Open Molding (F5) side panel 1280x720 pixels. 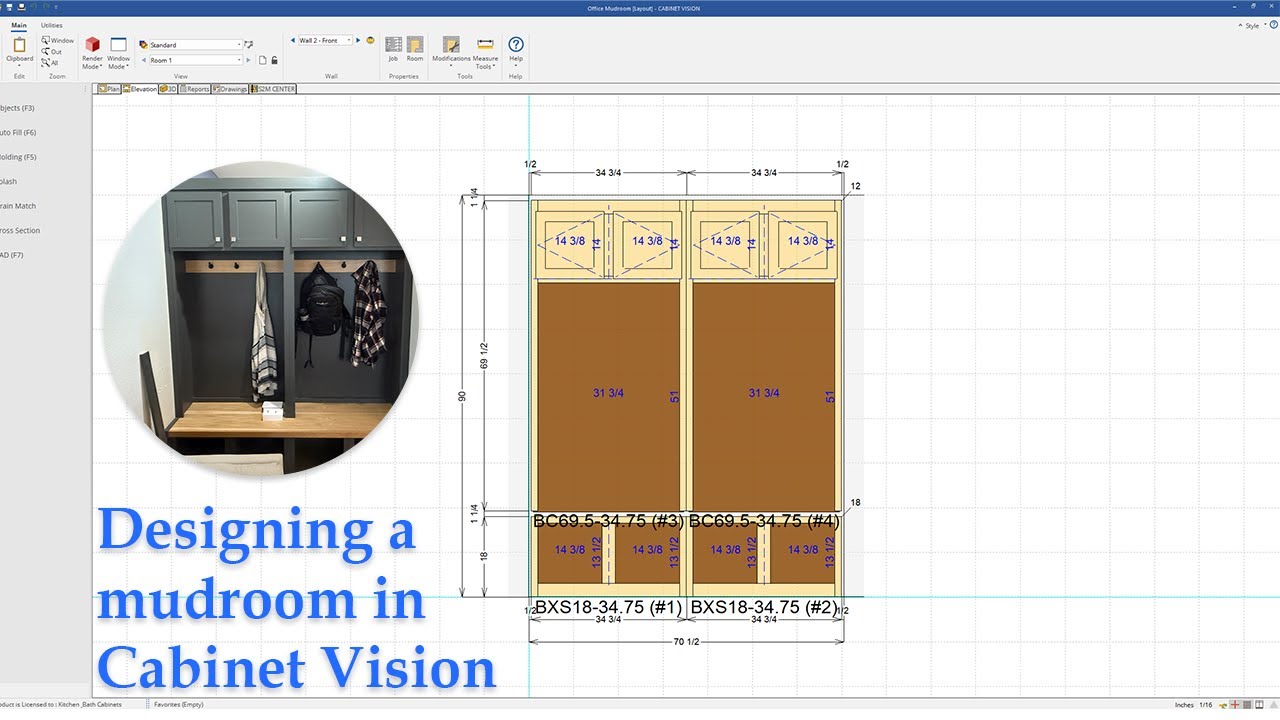[18, 157]
